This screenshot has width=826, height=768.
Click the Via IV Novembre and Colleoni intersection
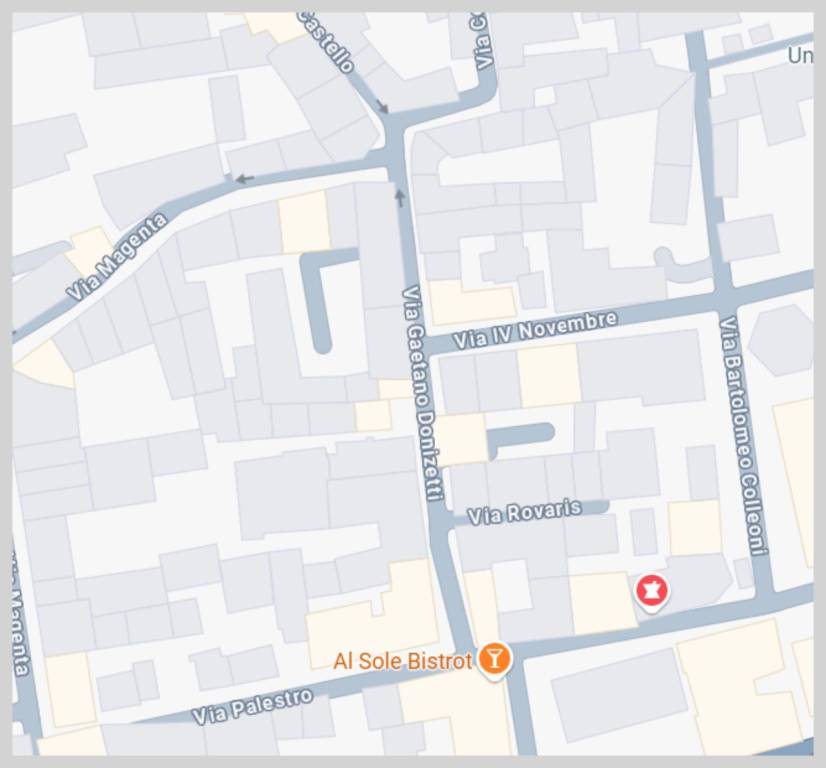tap(725, 296)
